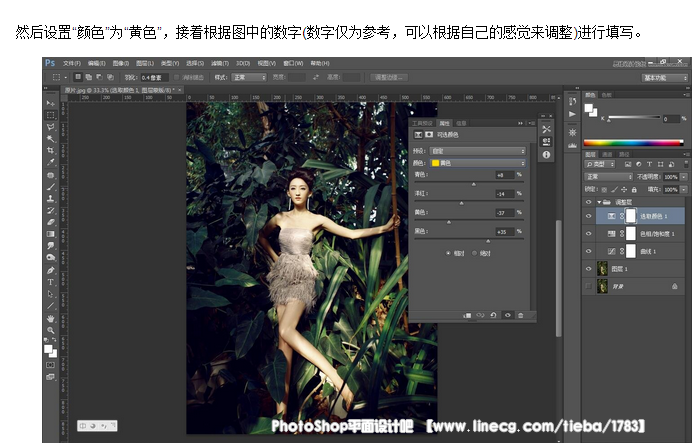Select the Rectangular Marquee tool in toolbox
The image size is (695, 443).
pyautogui.click(x=51, y=115)
